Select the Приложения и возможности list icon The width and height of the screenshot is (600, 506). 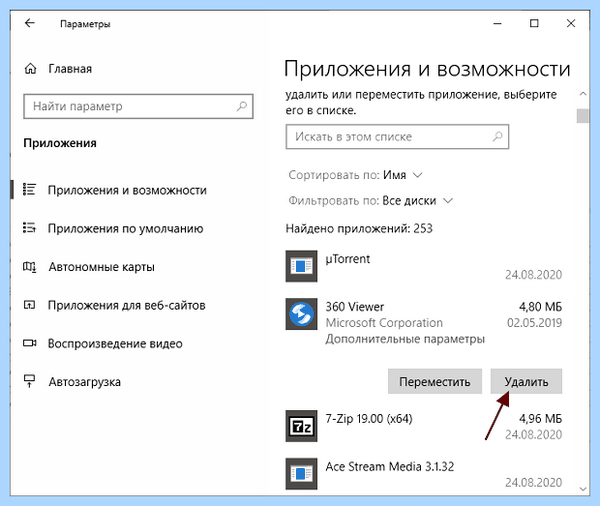(x=29, y=189)
